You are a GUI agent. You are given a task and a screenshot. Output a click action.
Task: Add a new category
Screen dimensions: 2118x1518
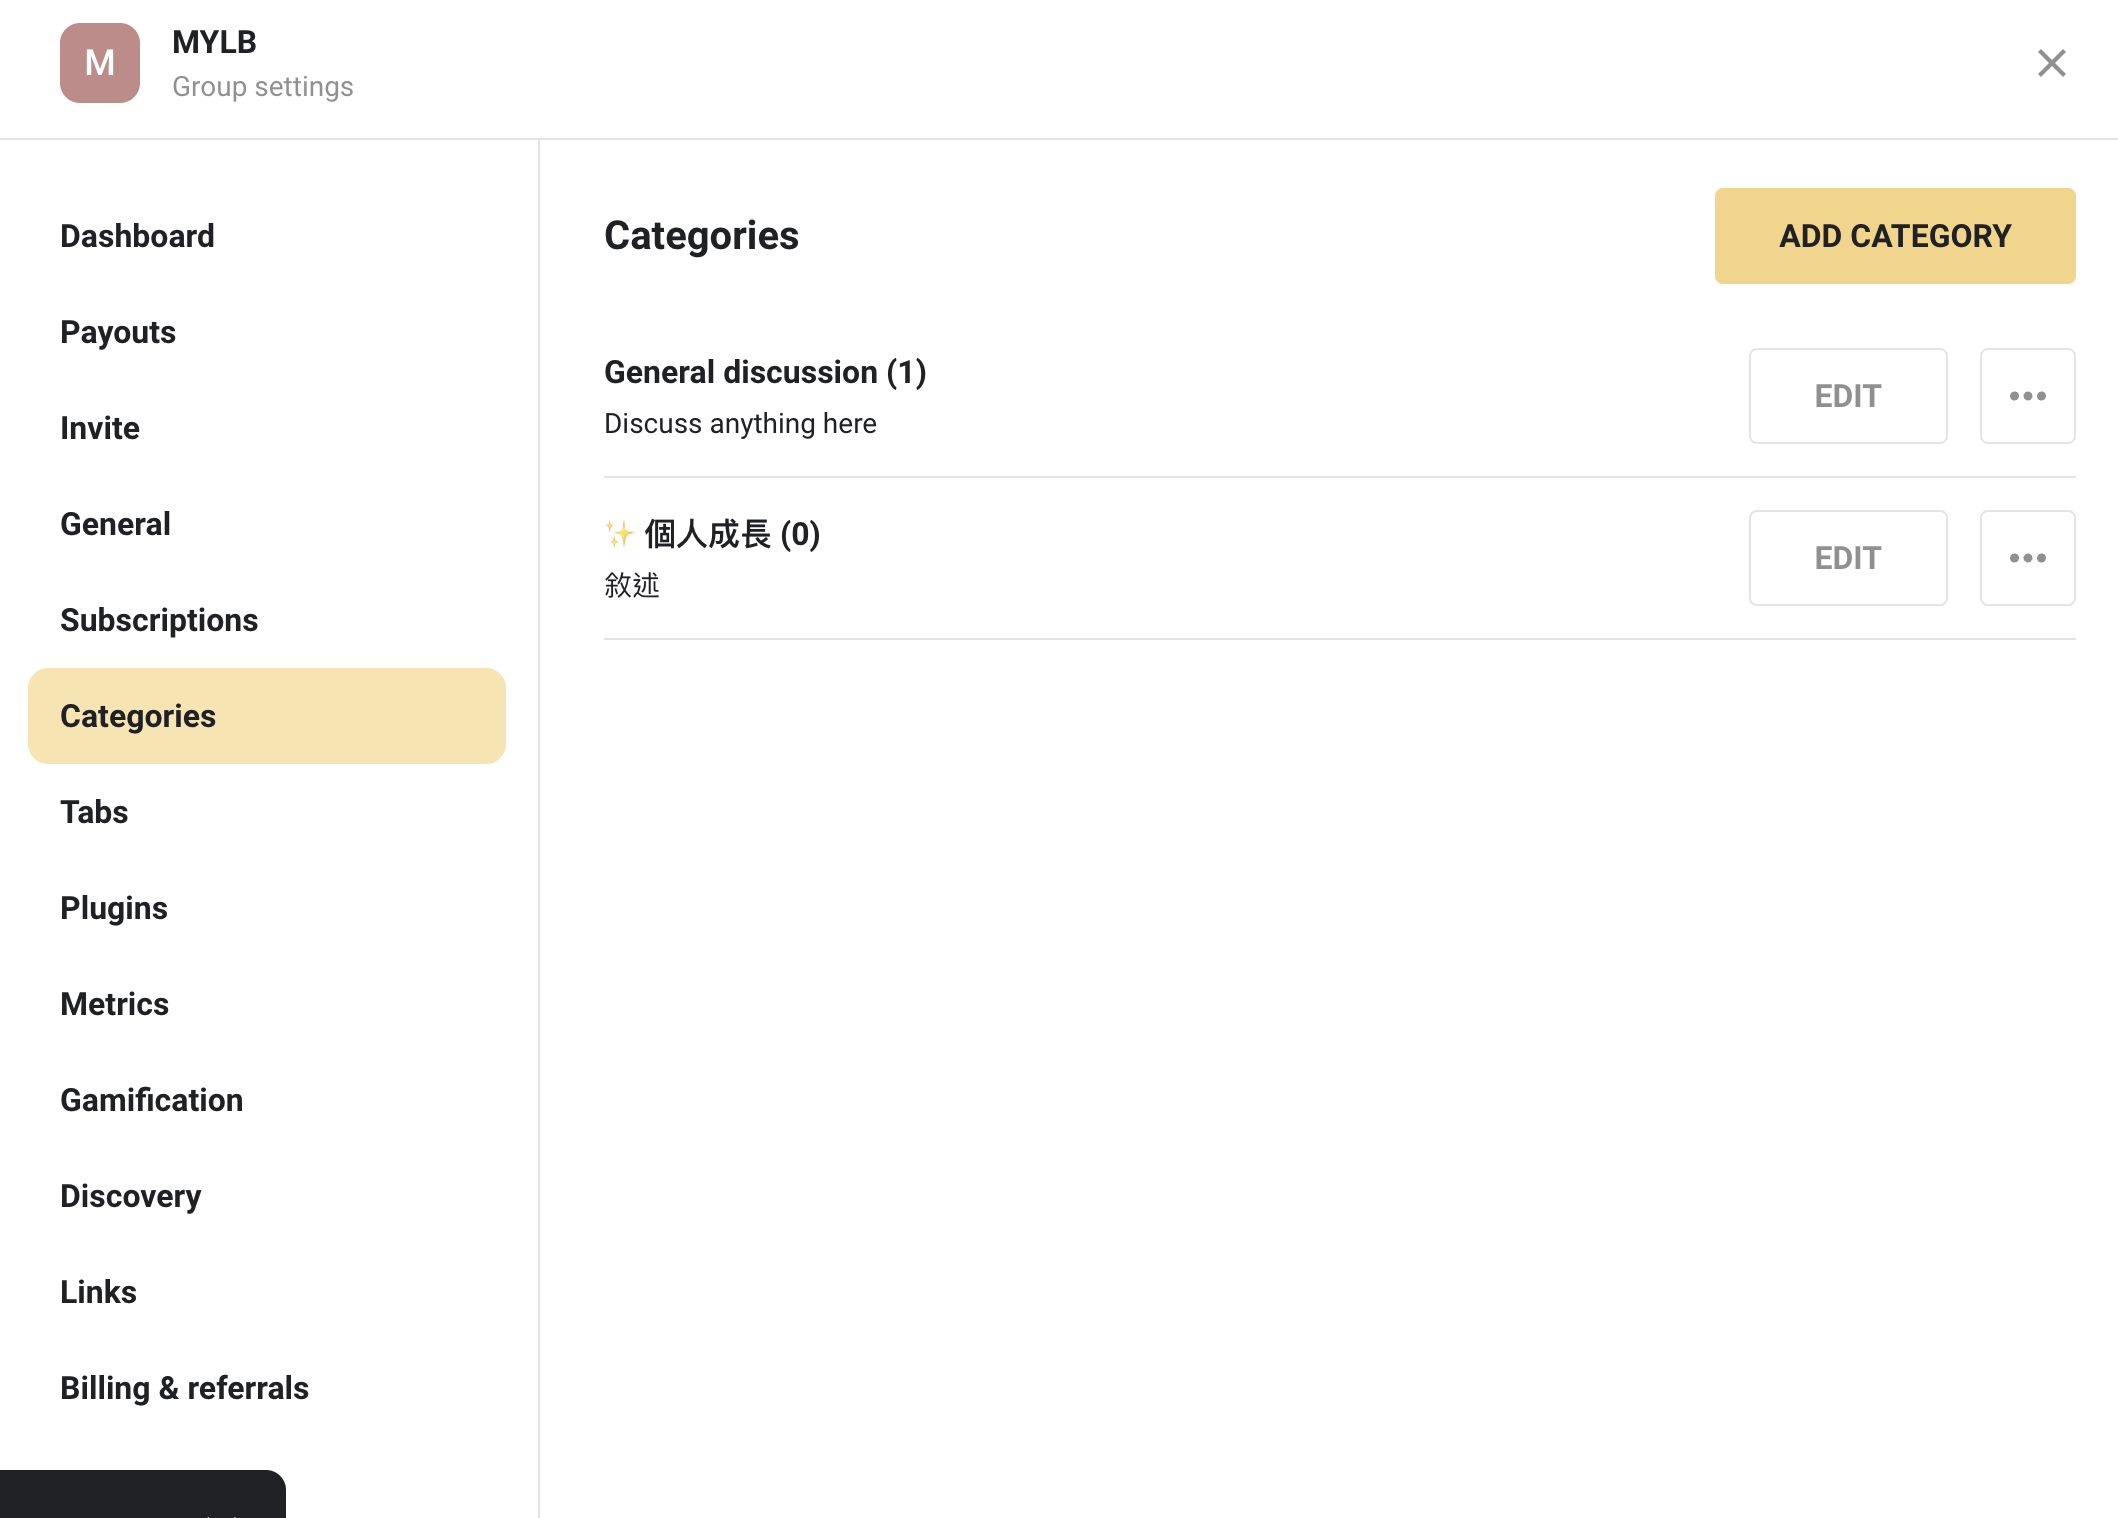[x=1894, y=236]
